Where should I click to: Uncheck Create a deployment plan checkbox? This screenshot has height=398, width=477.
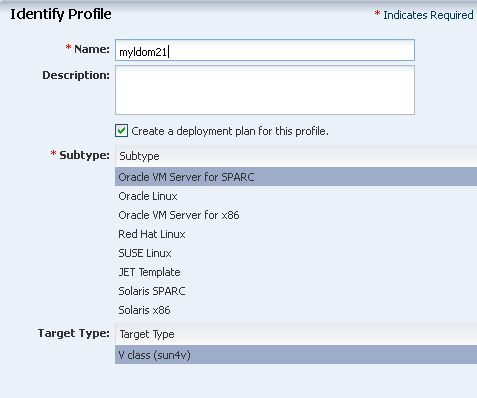pyautogui.click(x=121, y=131)
